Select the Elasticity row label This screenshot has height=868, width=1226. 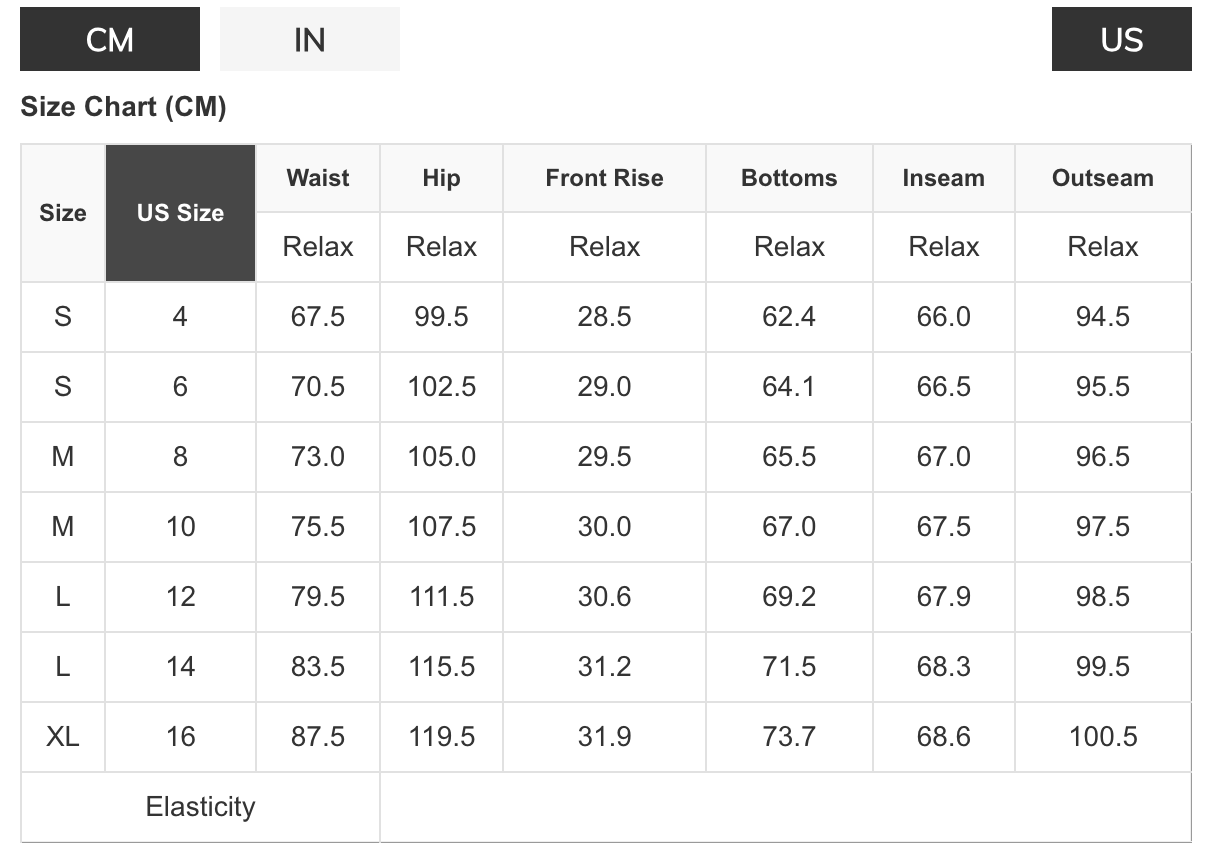coord(200,807)
